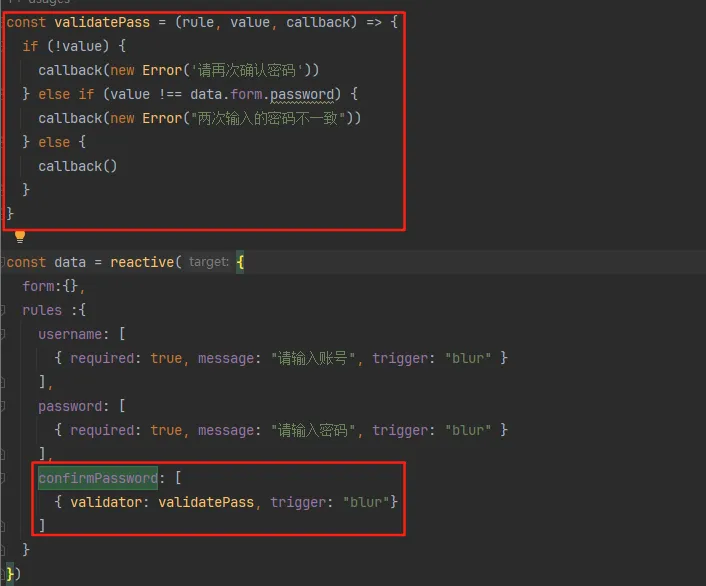Click the 'reactive' function name
The image size is (706, 586).
[x=142, y=262]
